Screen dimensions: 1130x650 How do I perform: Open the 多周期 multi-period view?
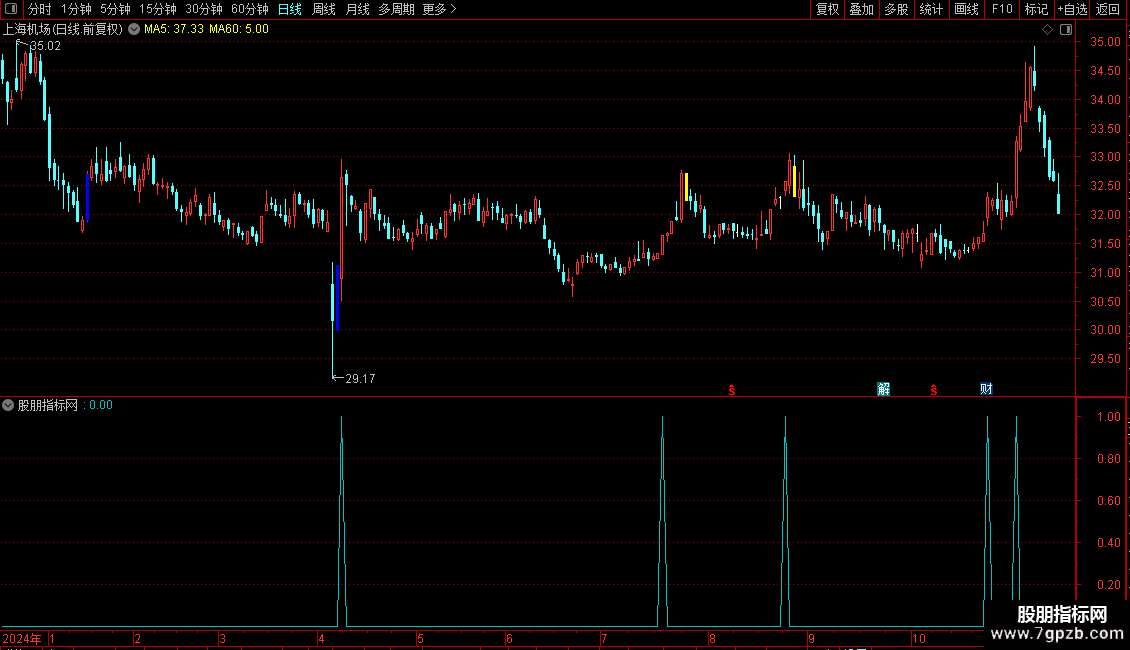396,9
